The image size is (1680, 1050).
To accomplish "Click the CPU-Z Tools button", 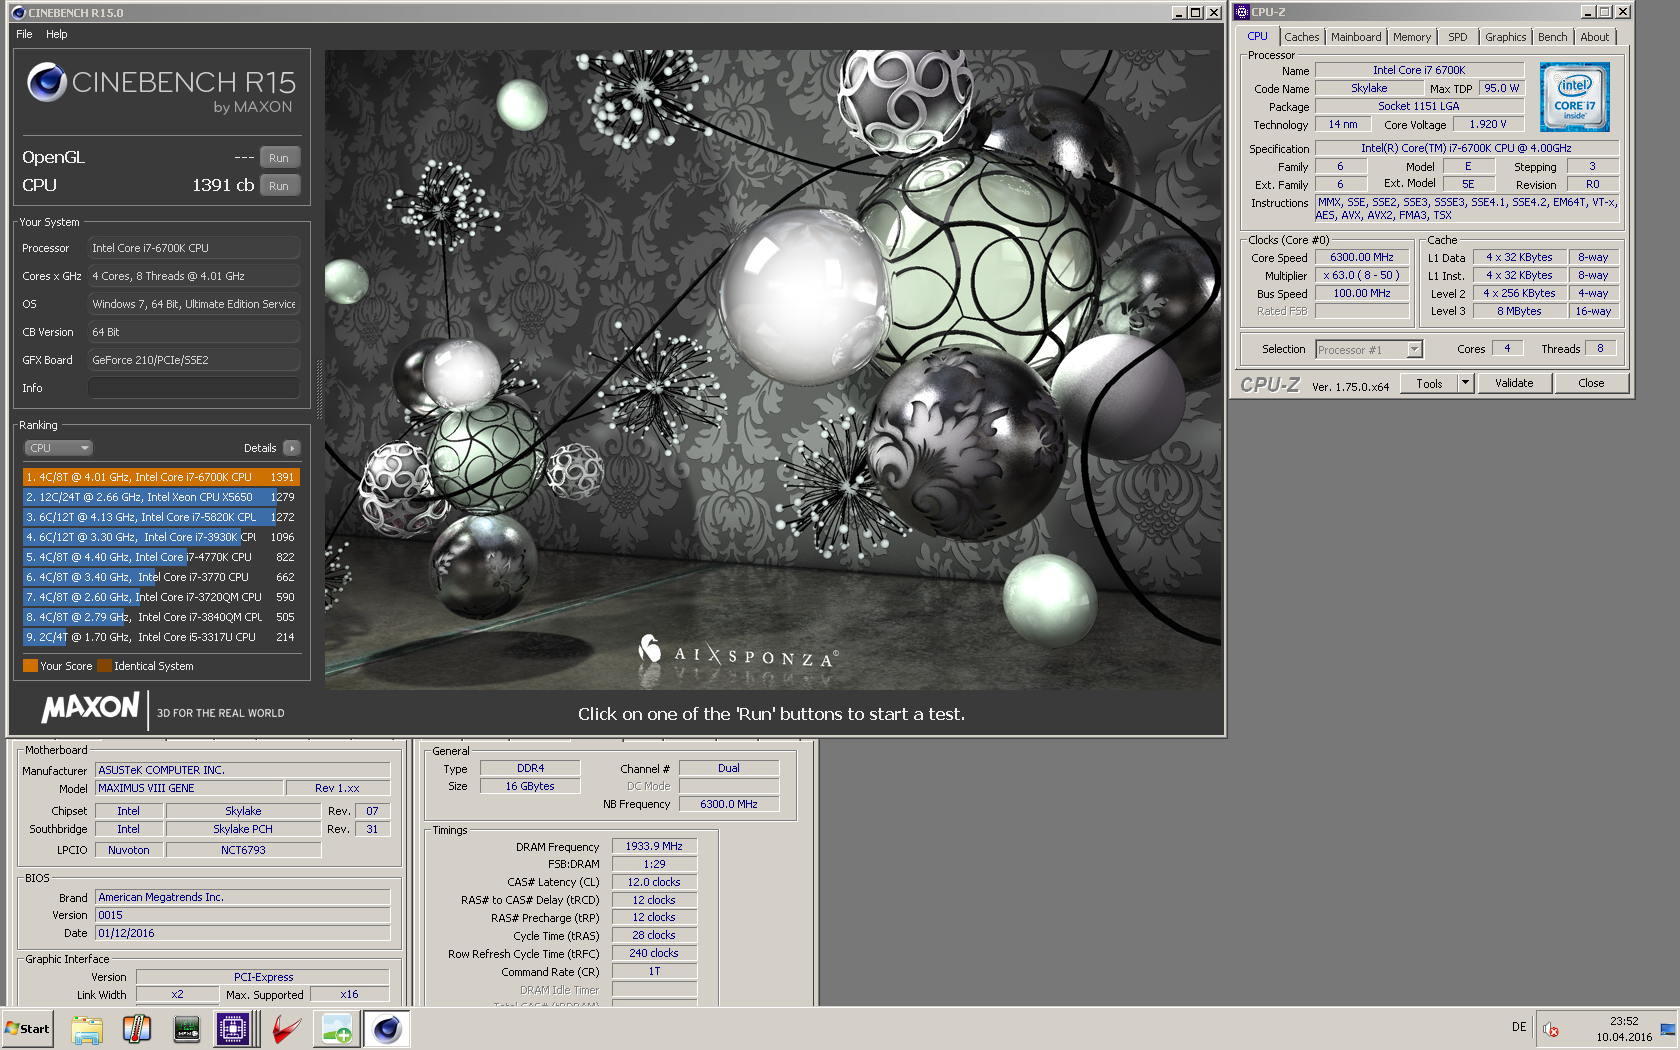I will pos(1429,383).
